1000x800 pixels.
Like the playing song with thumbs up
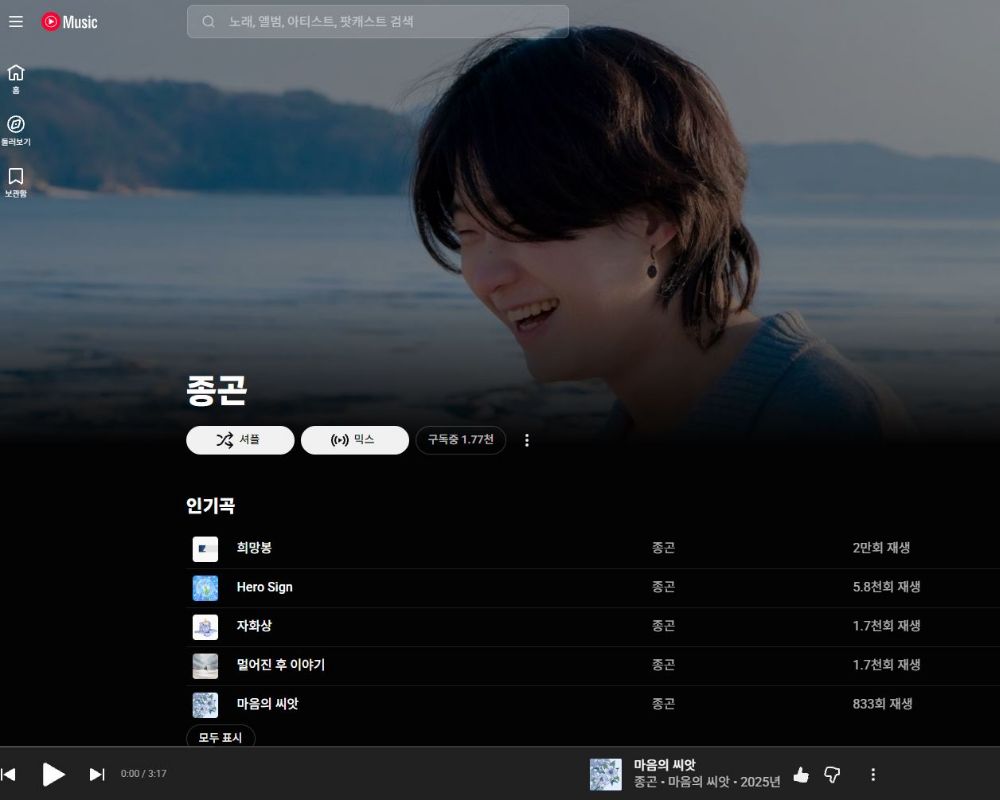tap(801, 774)
